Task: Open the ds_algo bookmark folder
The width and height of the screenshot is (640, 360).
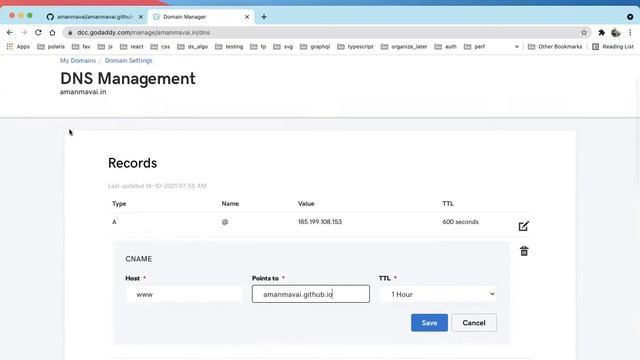Action: [x=192, y=47]
